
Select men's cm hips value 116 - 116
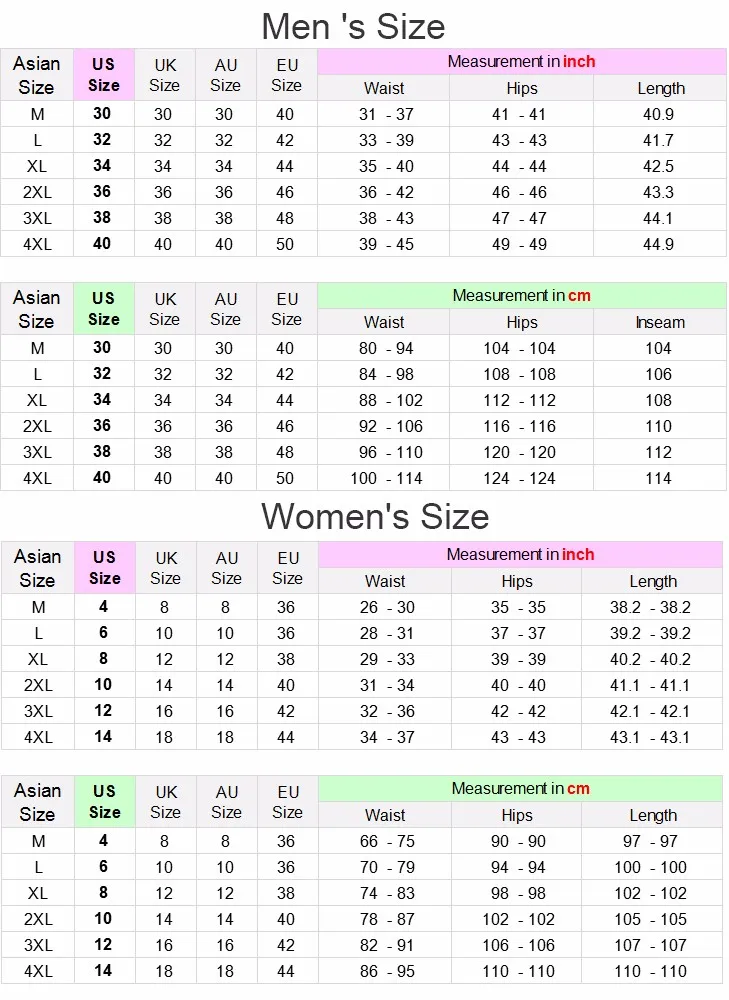519,426
